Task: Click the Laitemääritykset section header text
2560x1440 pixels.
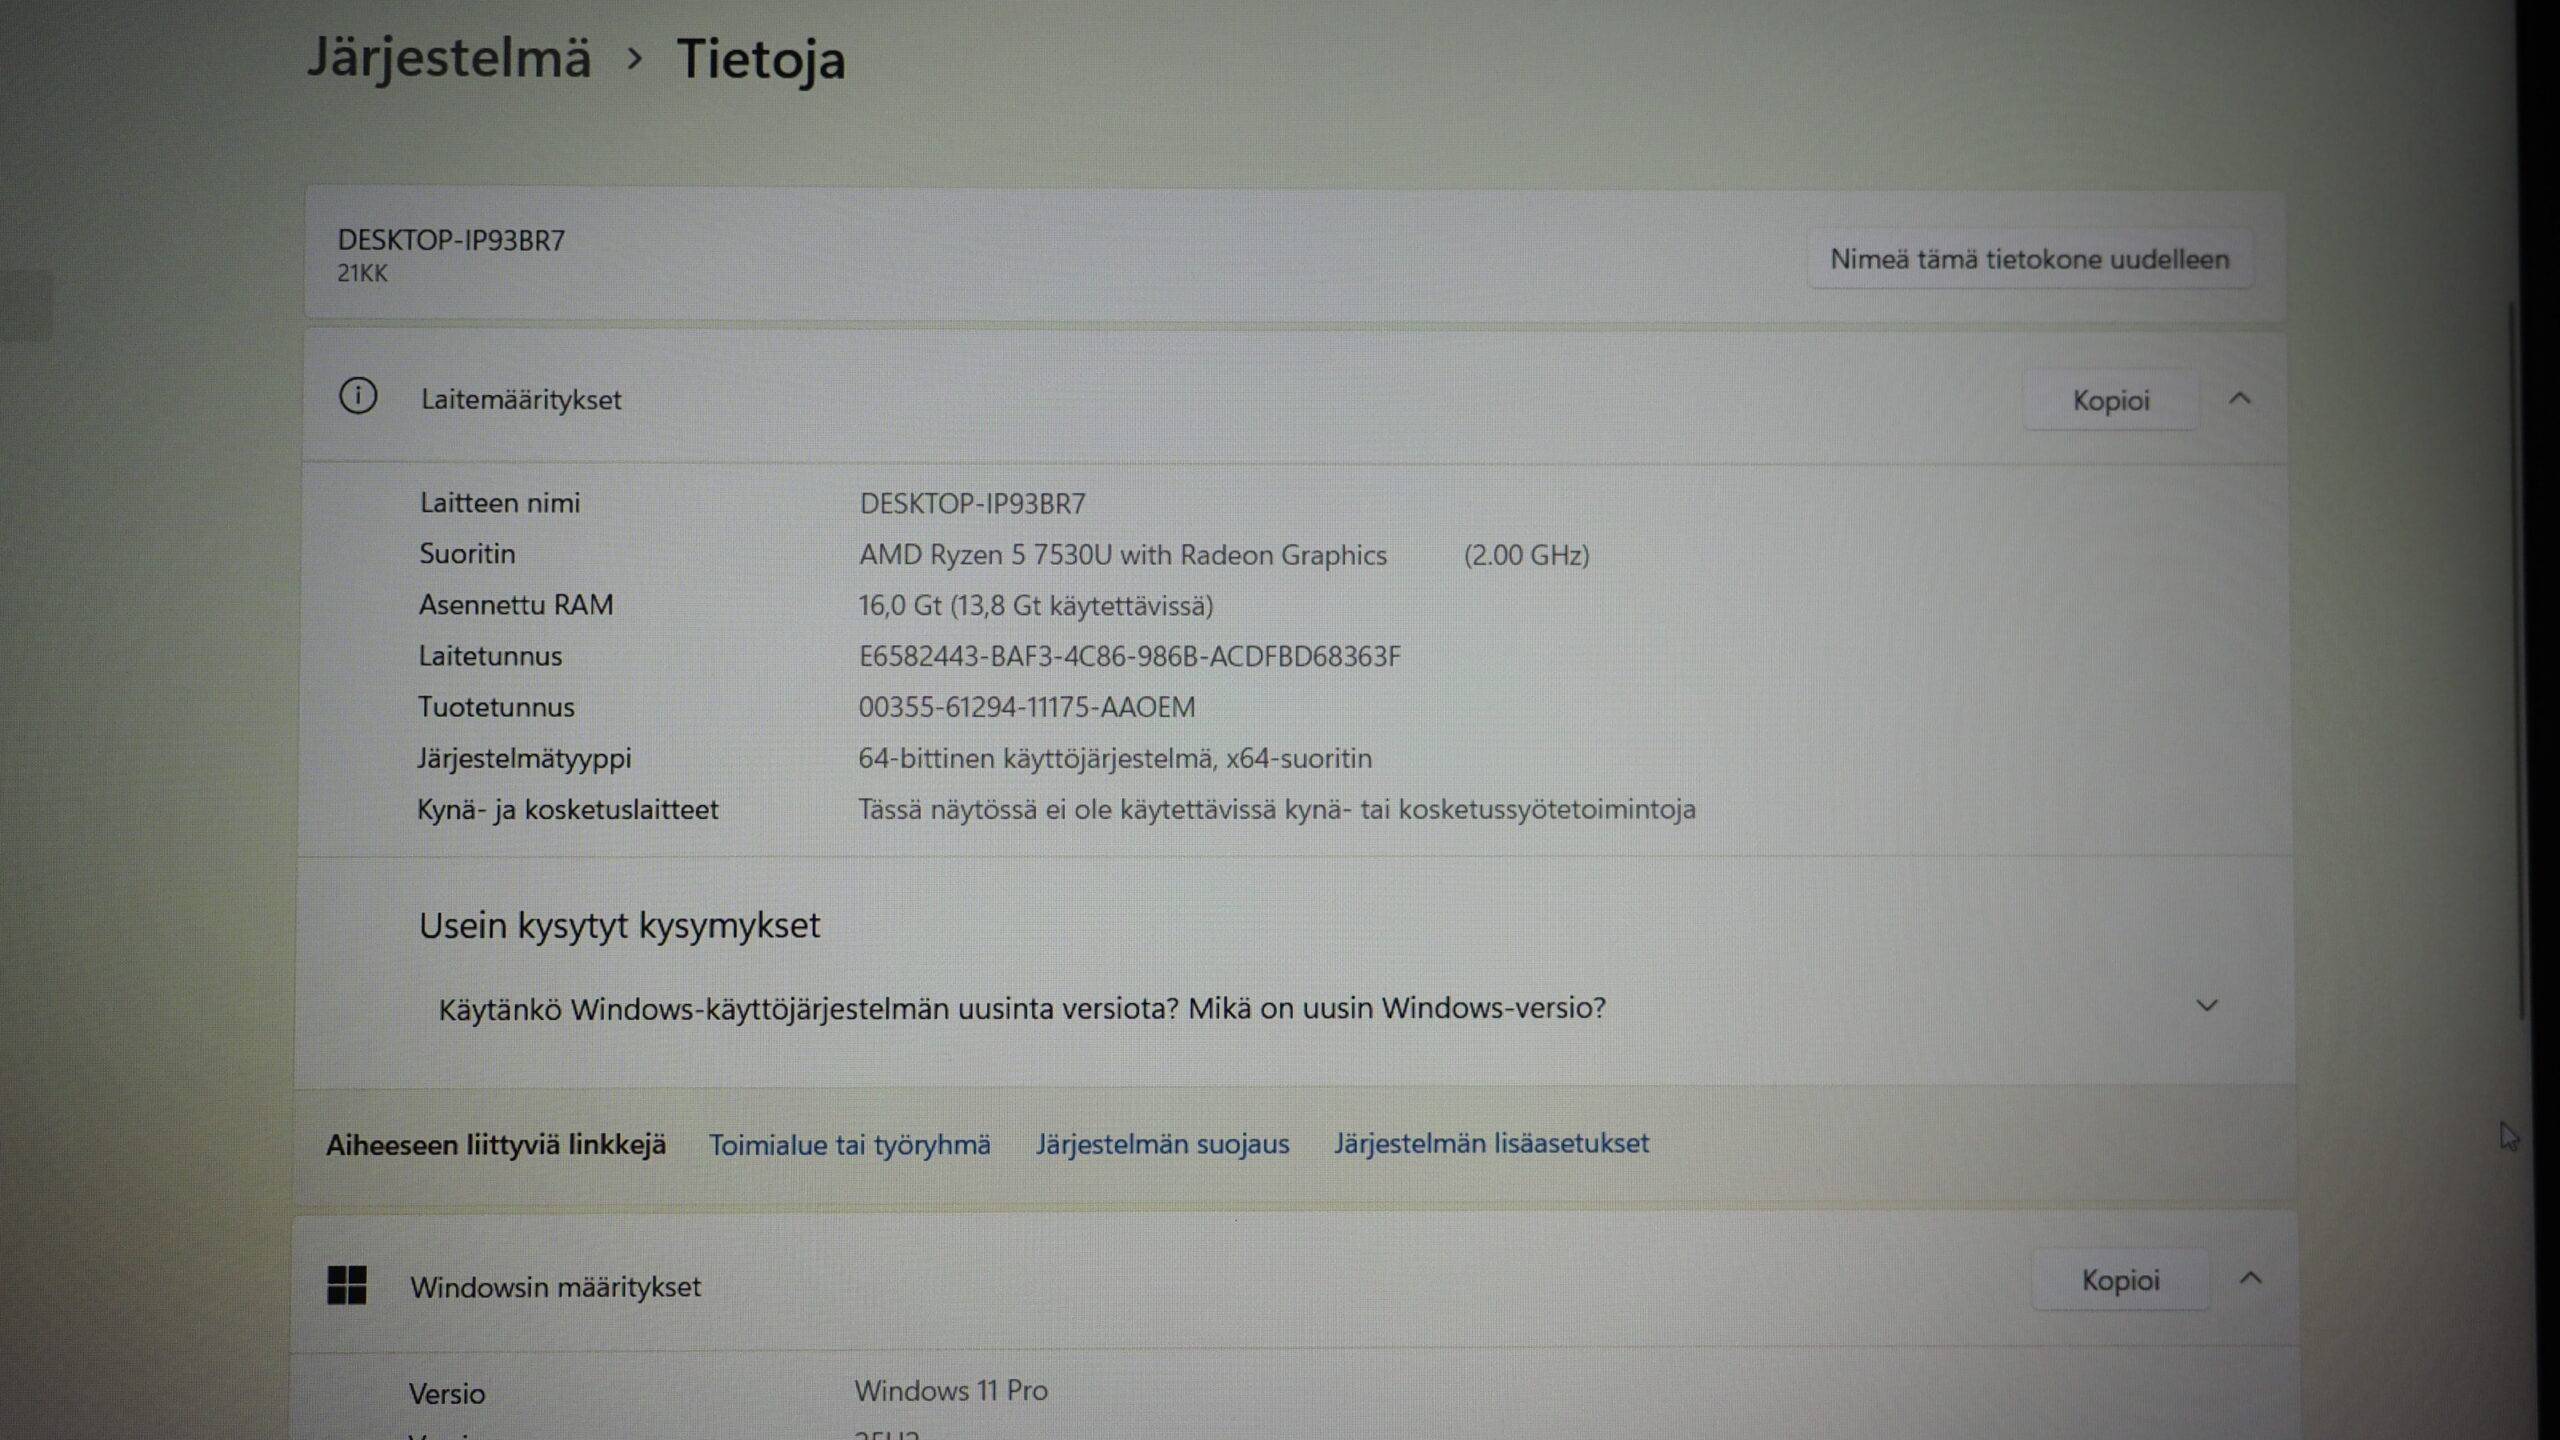Action: point(521,399)
